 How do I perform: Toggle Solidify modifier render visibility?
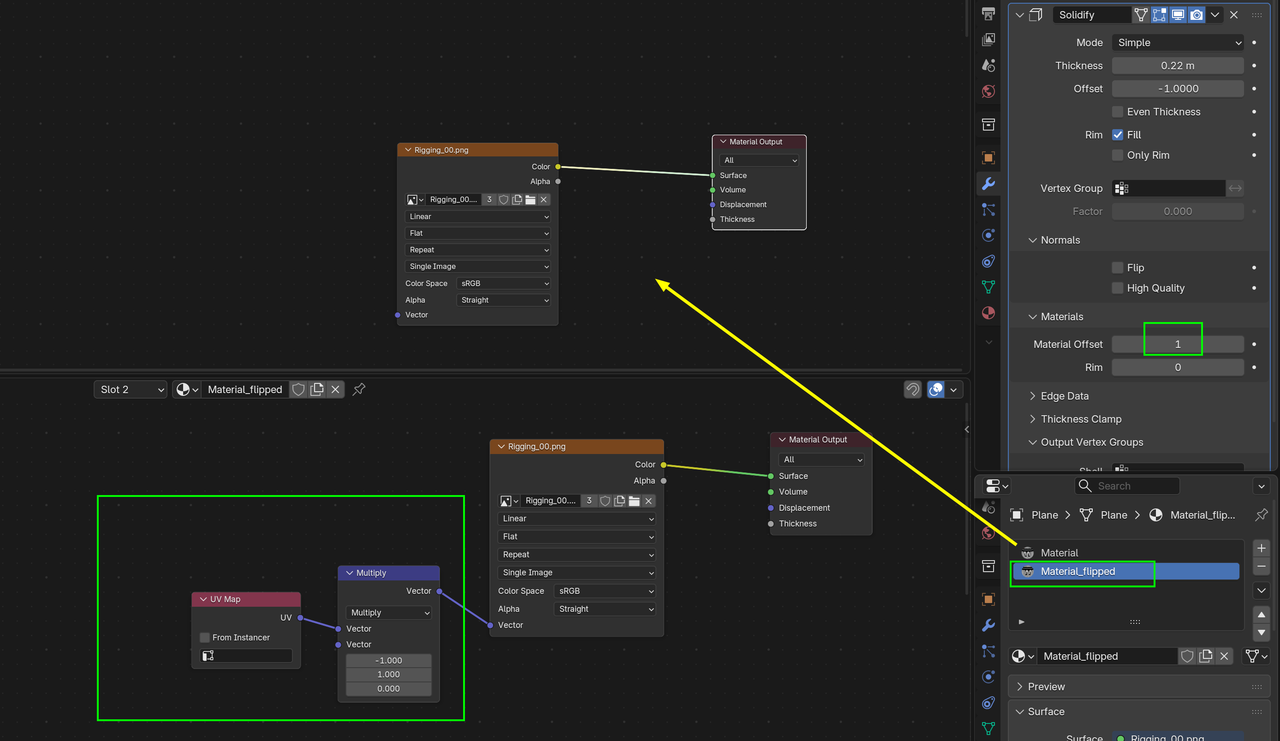coord(1197,15)
